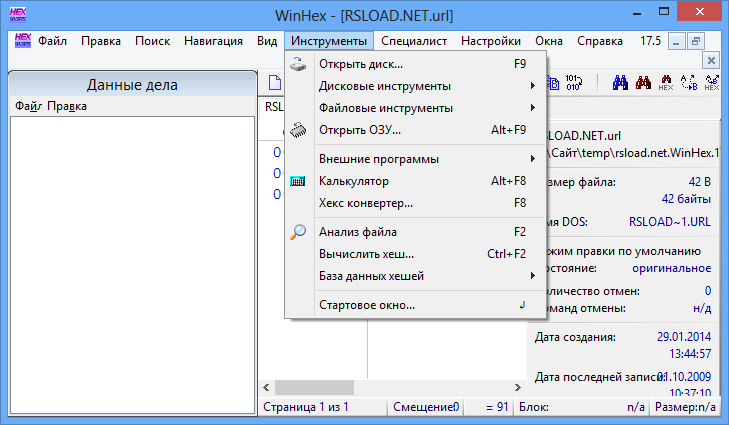
Task: Click the 42 байты file size value
Action: click(x=686, y=199)
